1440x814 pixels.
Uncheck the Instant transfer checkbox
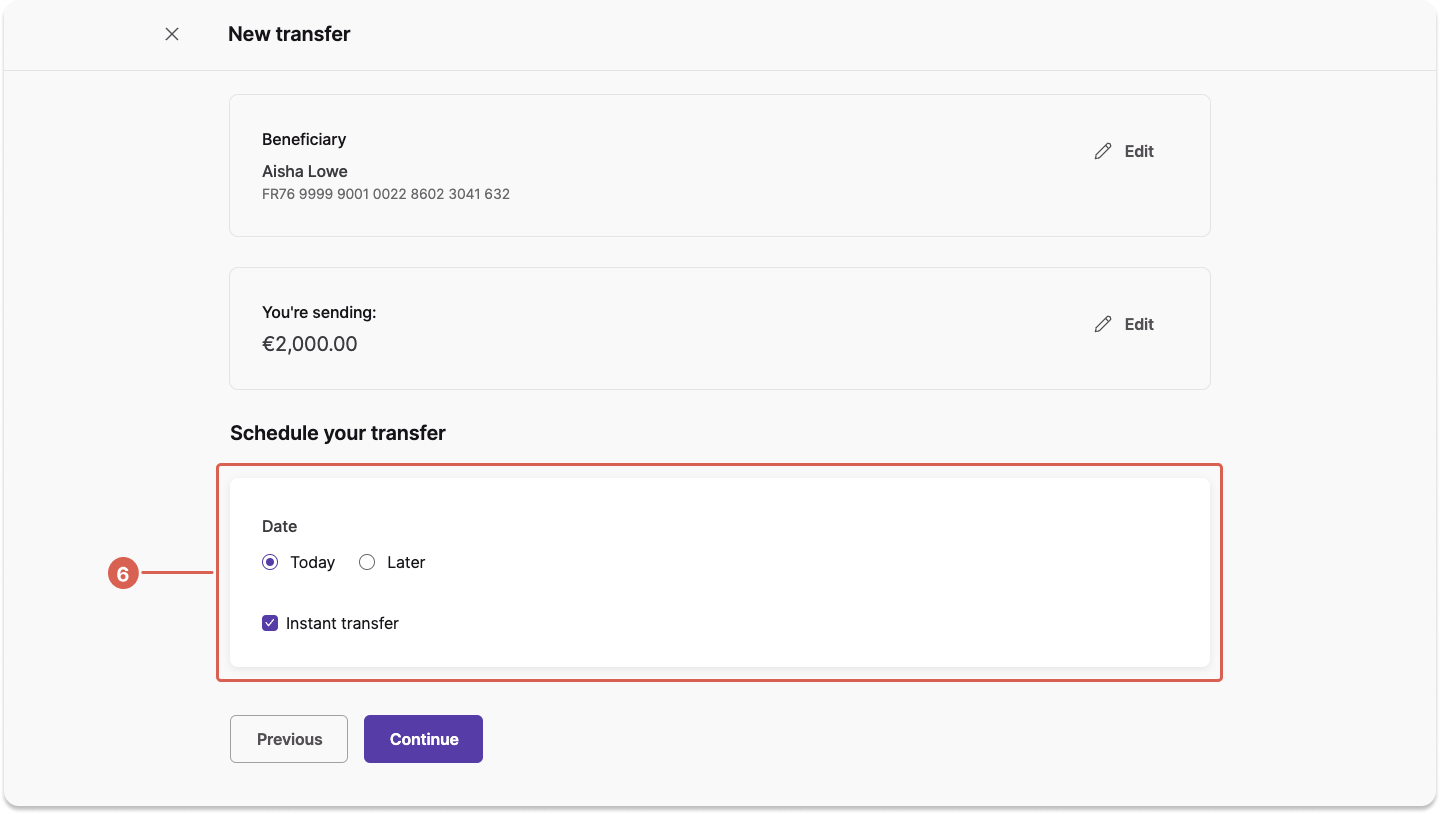click(270, 623)
